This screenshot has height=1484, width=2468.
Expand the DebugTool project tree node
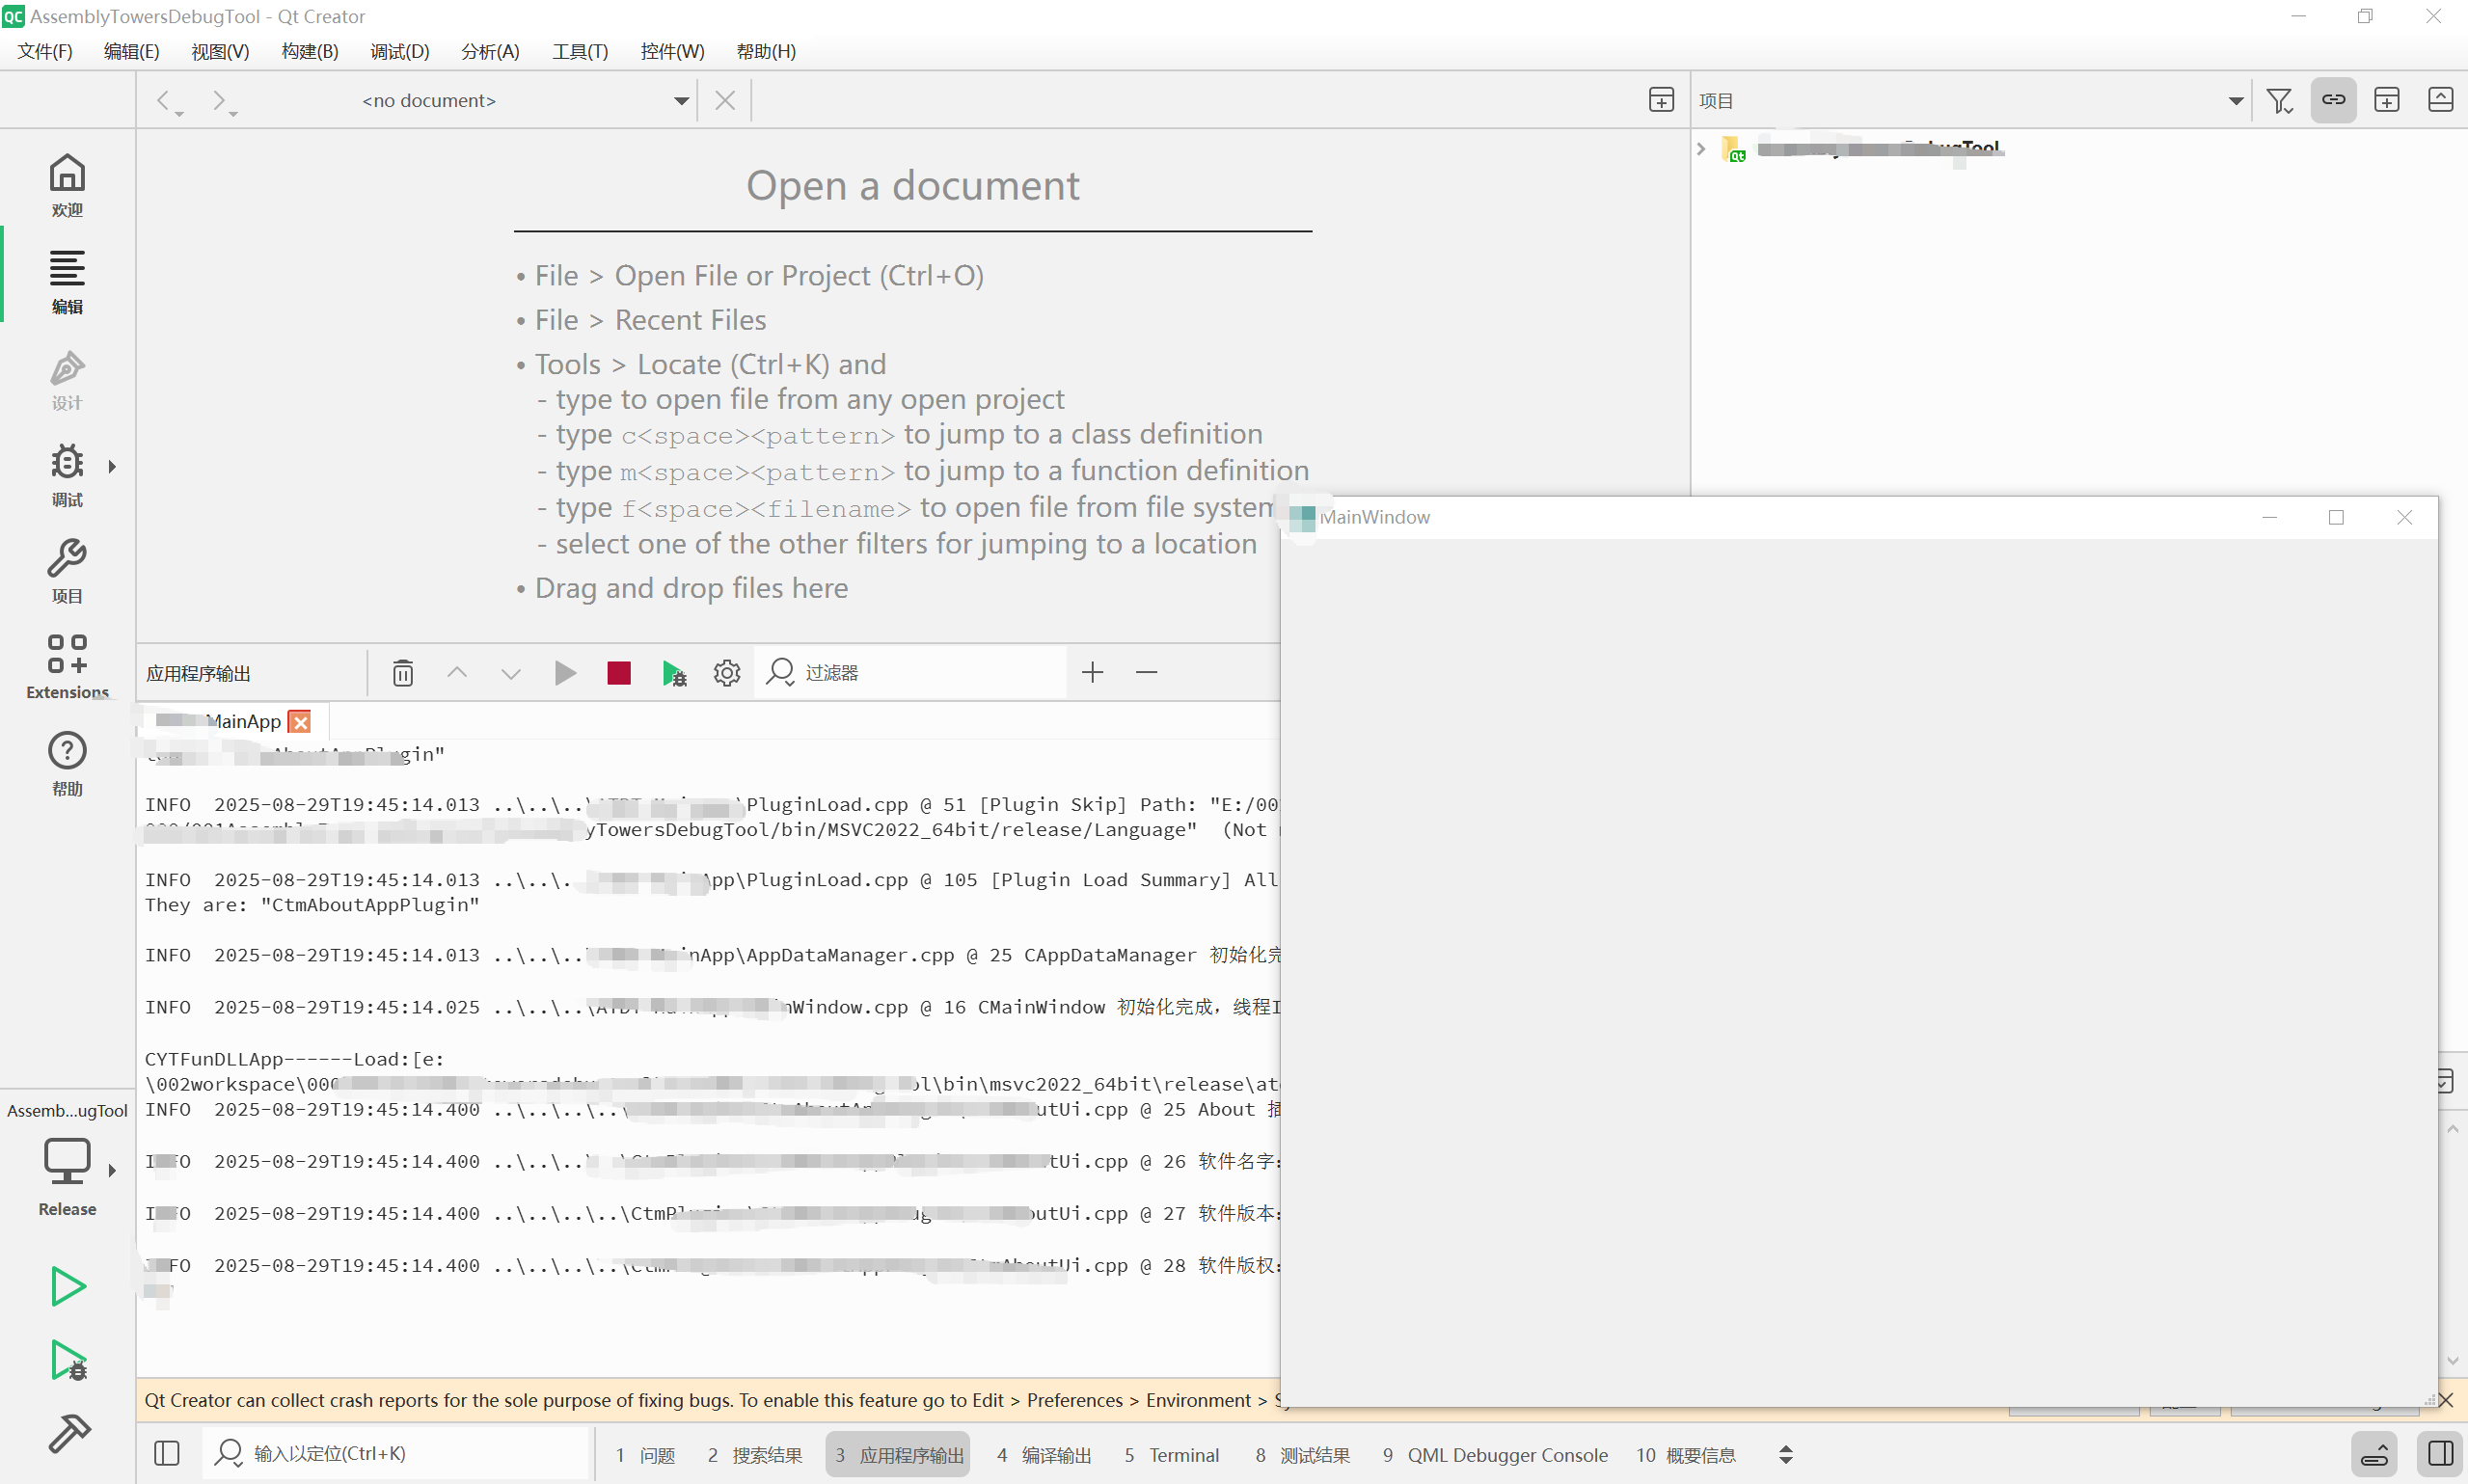point(1701,149)
